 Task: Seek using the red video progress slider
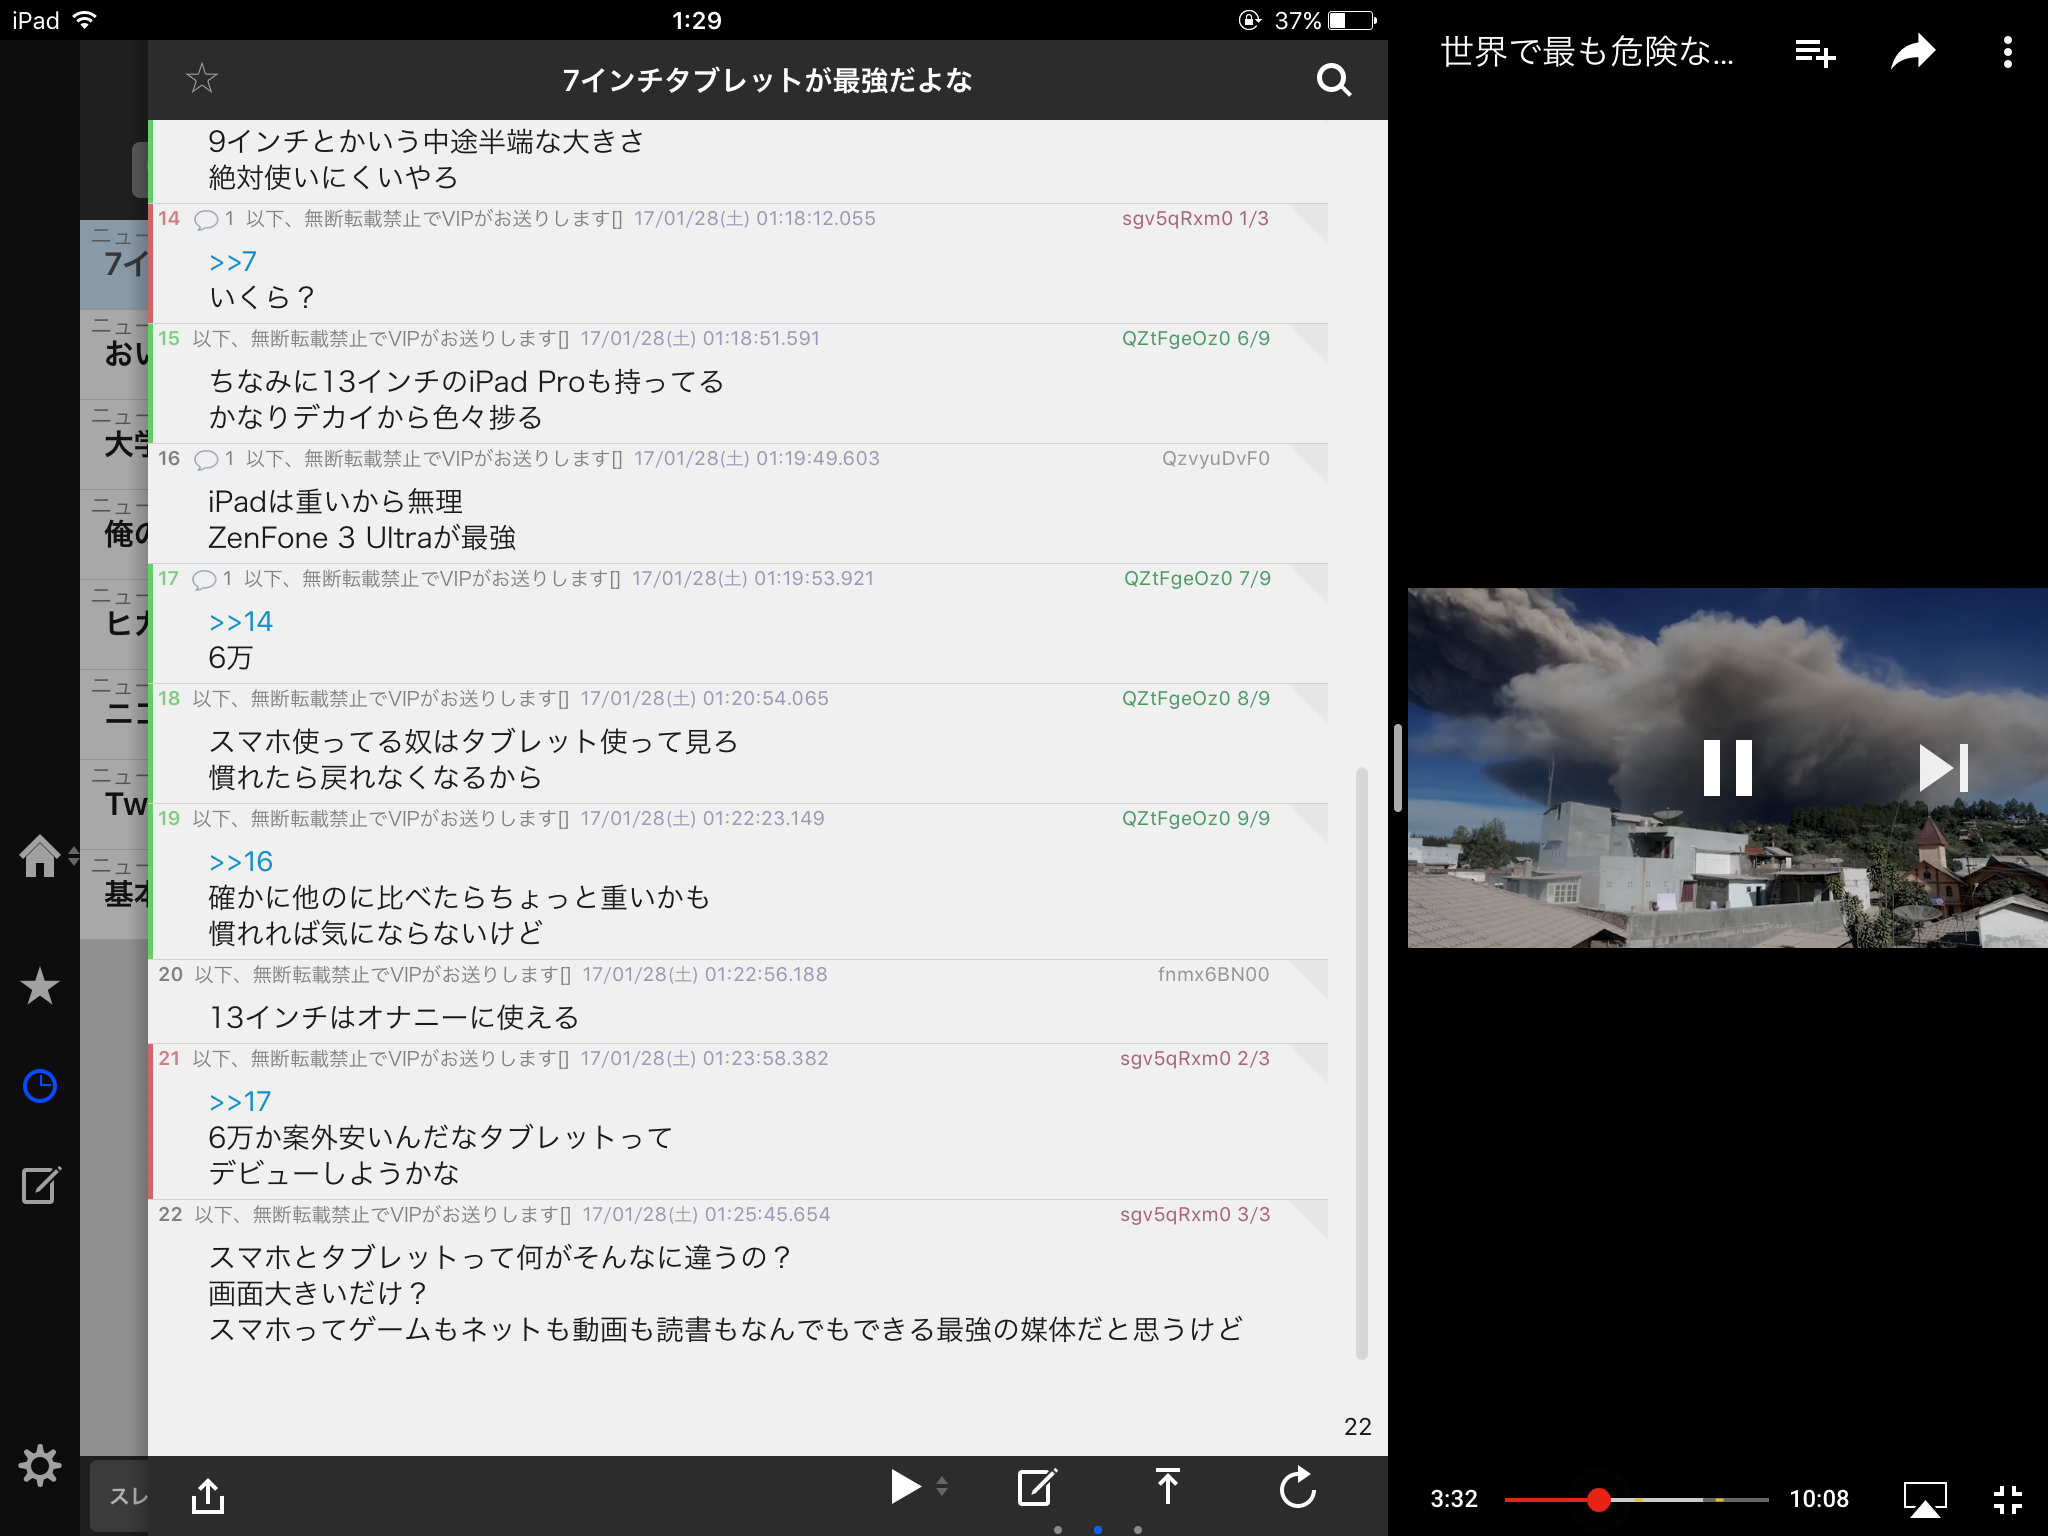point(1598,1499)
